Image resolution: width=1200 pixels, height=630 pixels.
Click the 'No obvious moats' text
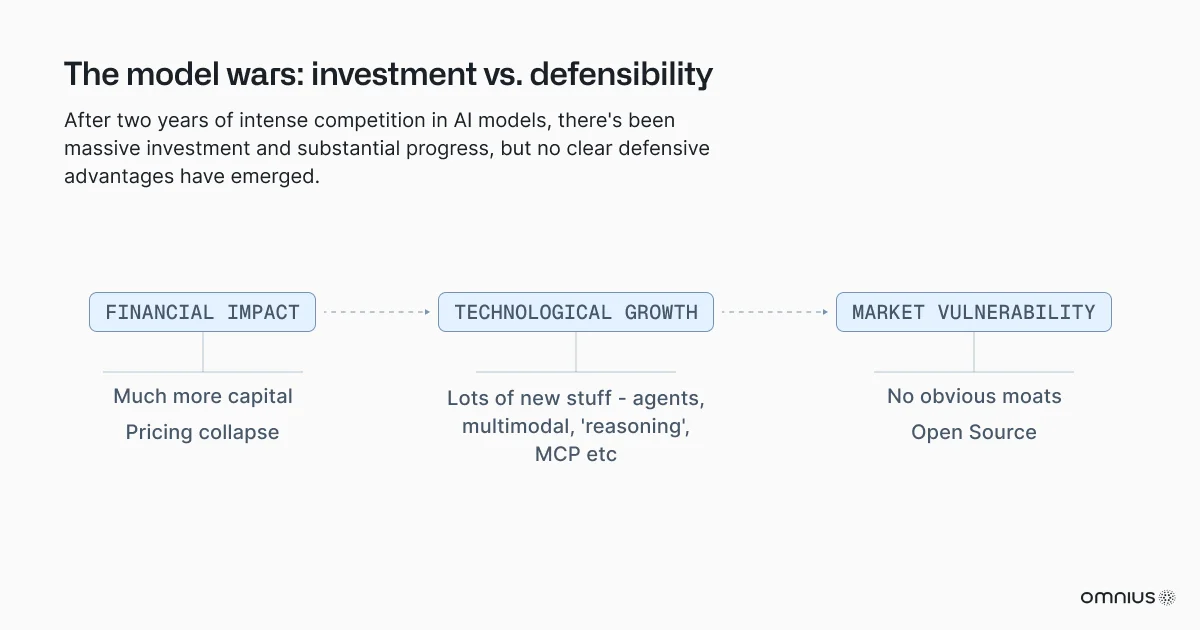pos(974,396)
